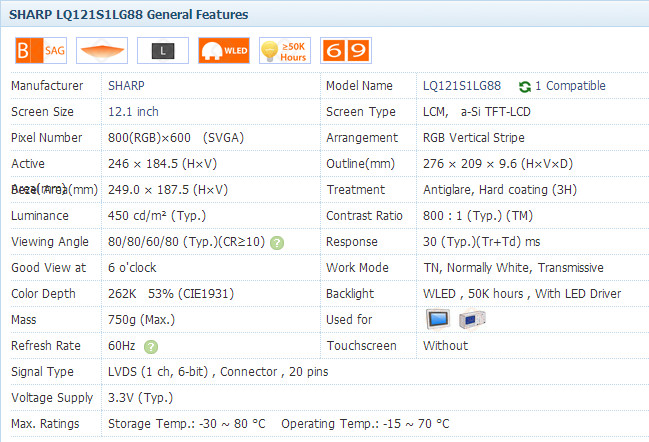
Task: Click the industrial device icon in Used for
Action: tap(472, 319)
